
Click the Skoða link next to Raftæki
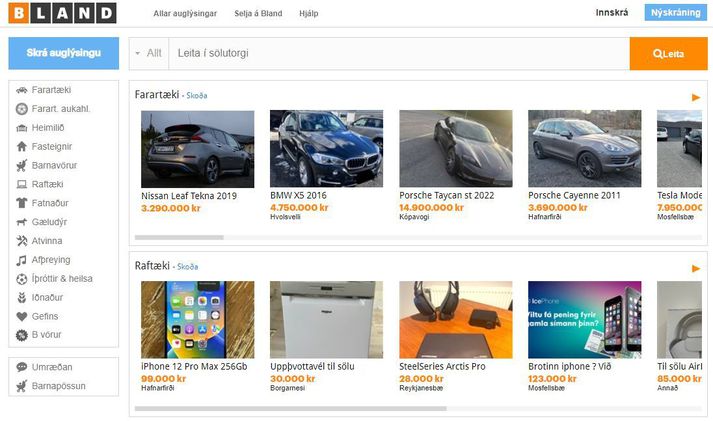click(187, 266)
